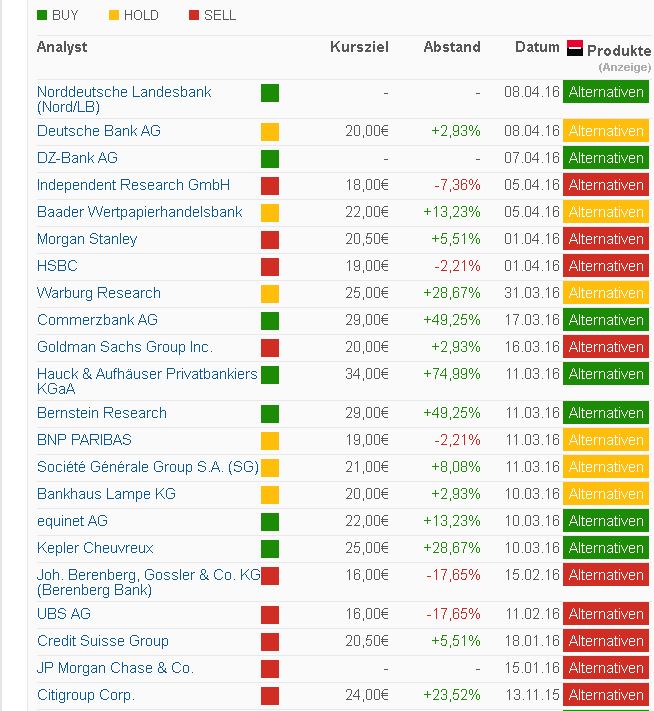Screen dimensions: 654x711
Task: Sort by the Datum column header
Action: click(x=537, y=47)
